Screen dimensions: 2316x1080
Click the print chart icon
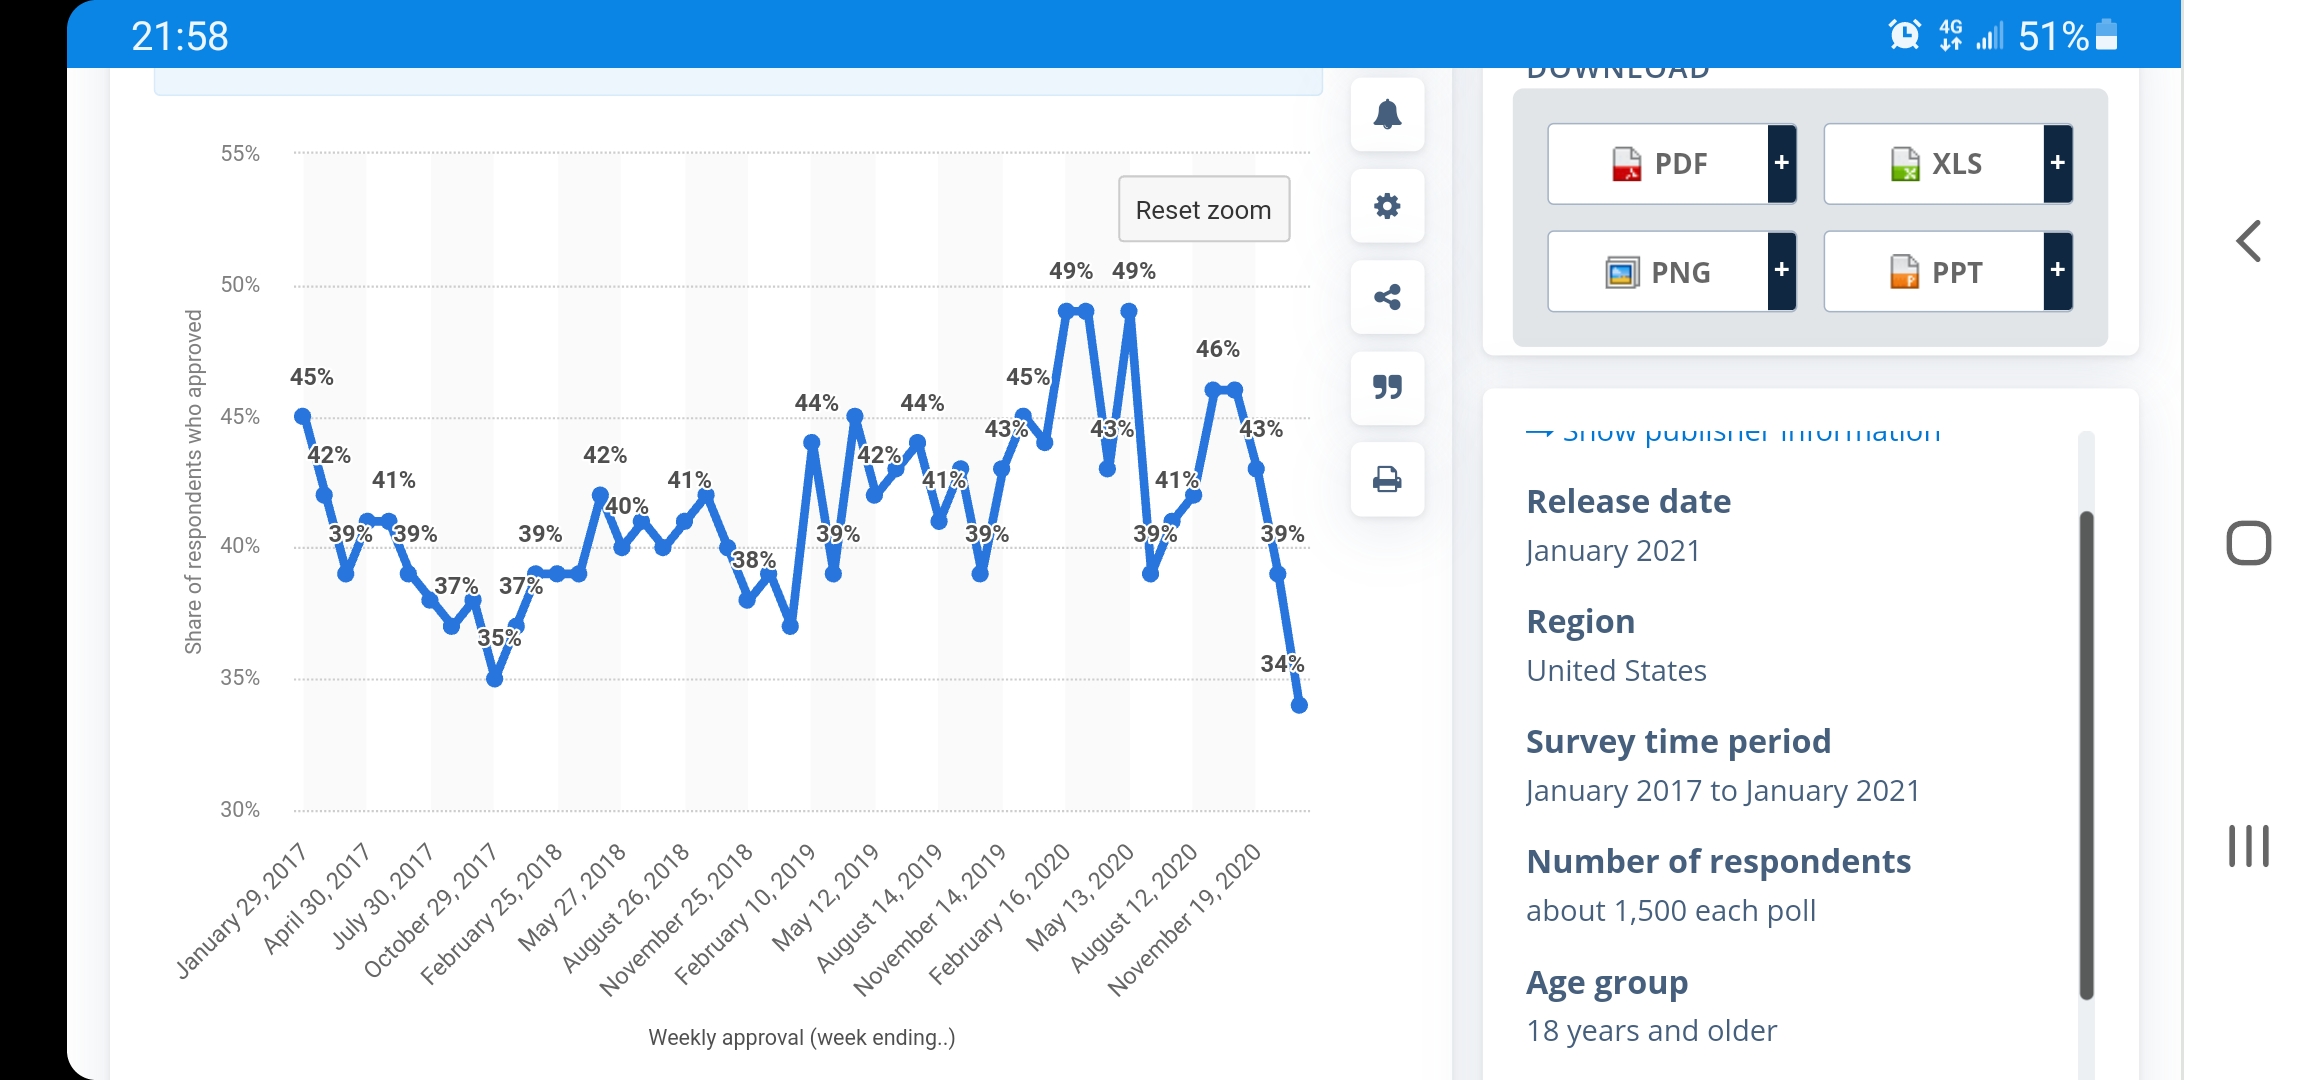pyautogui.click(x=1387, y=479)
